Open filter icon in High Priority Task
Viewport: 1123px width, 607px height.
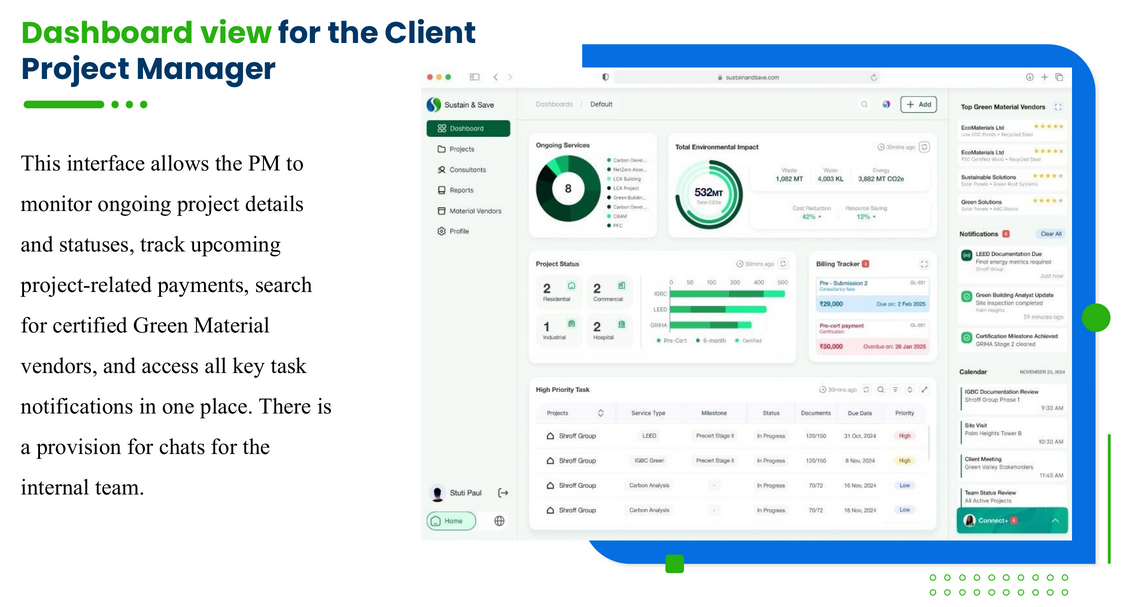[895, 390]
